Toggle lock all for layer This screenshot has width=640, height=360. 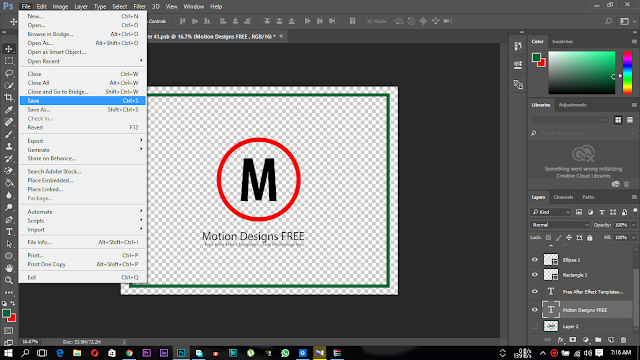pyautogui.click(x=590, y=238)
